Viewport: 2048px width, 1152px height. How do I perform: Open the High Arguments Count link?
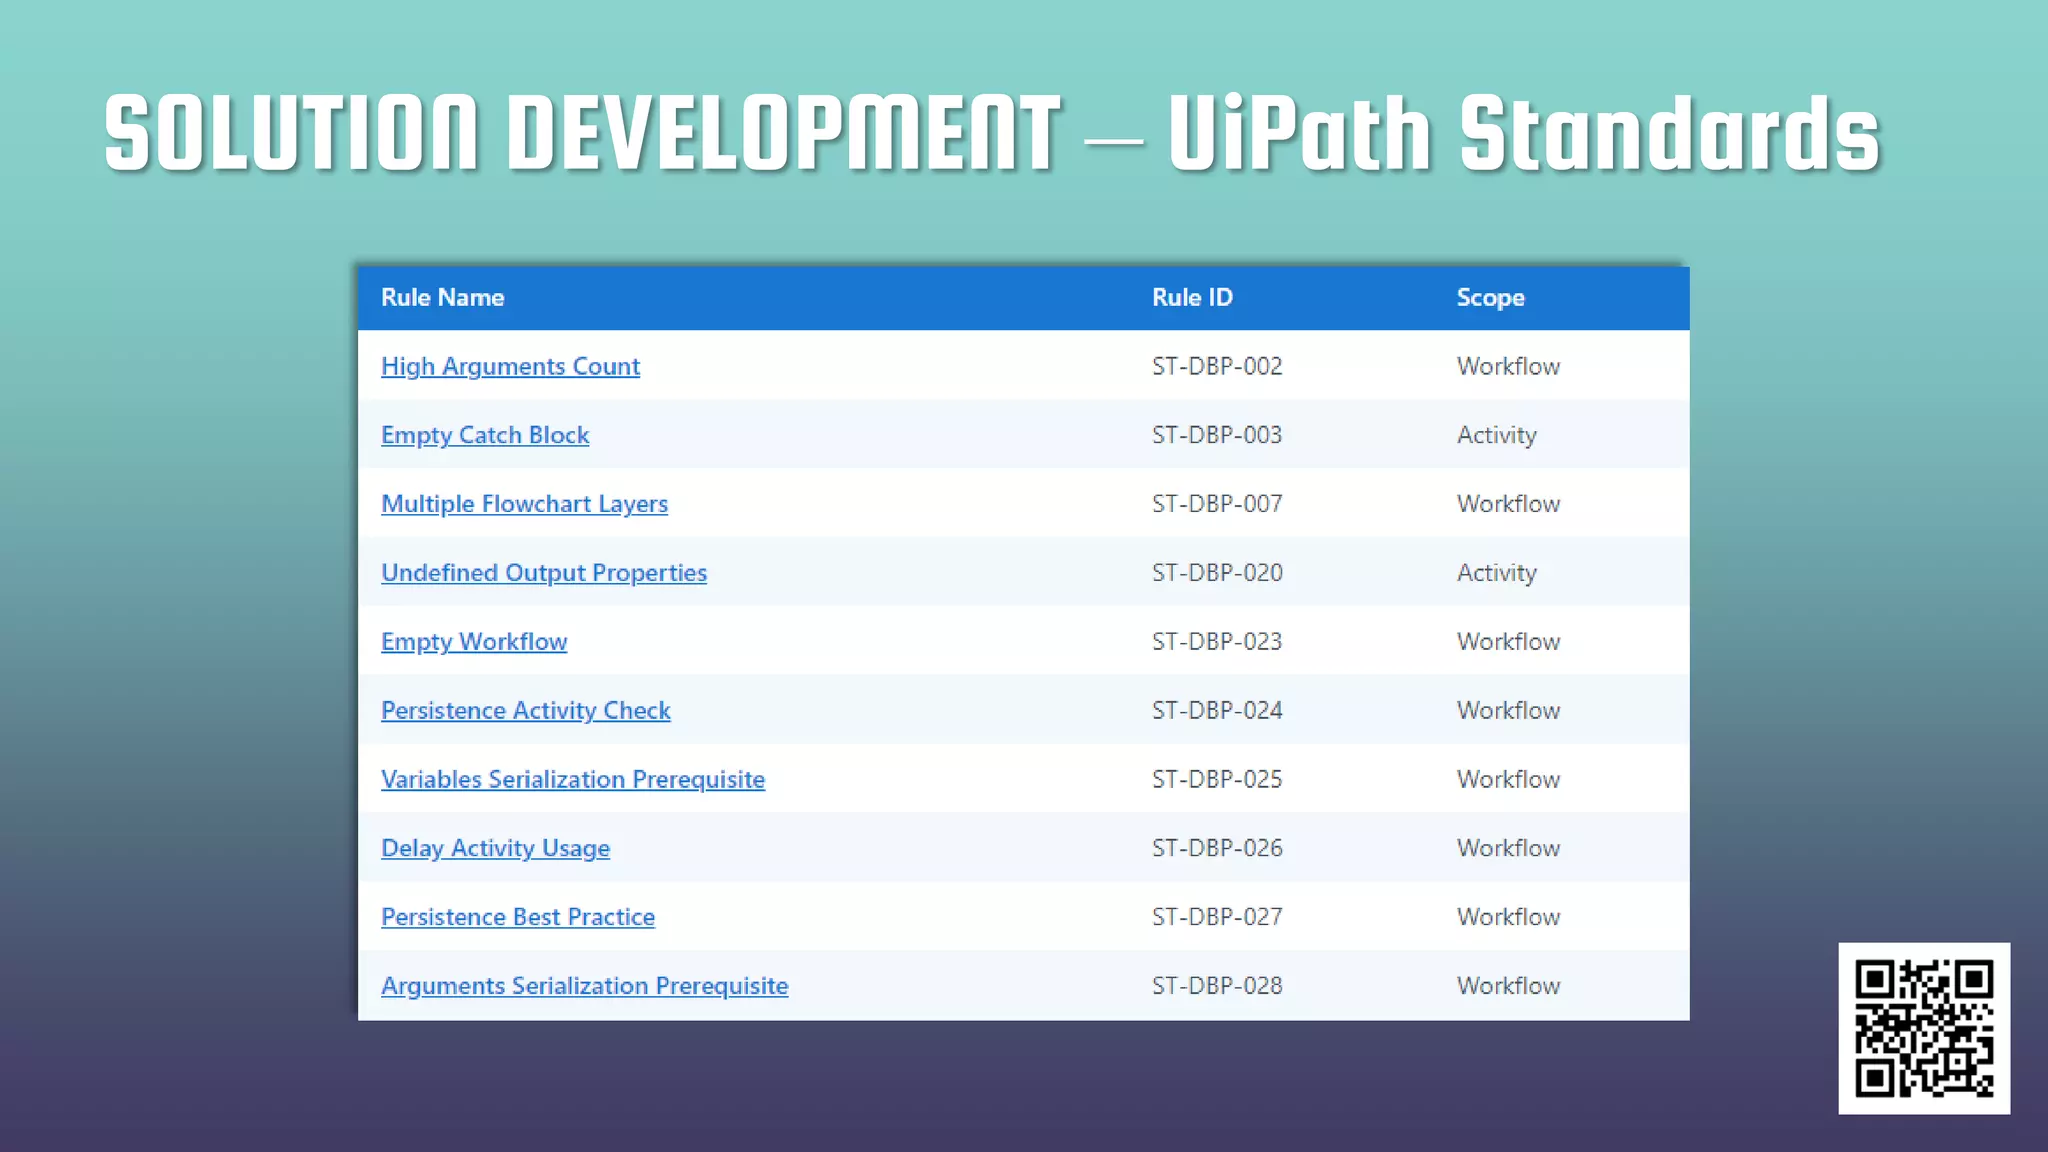tap(510, 367)
